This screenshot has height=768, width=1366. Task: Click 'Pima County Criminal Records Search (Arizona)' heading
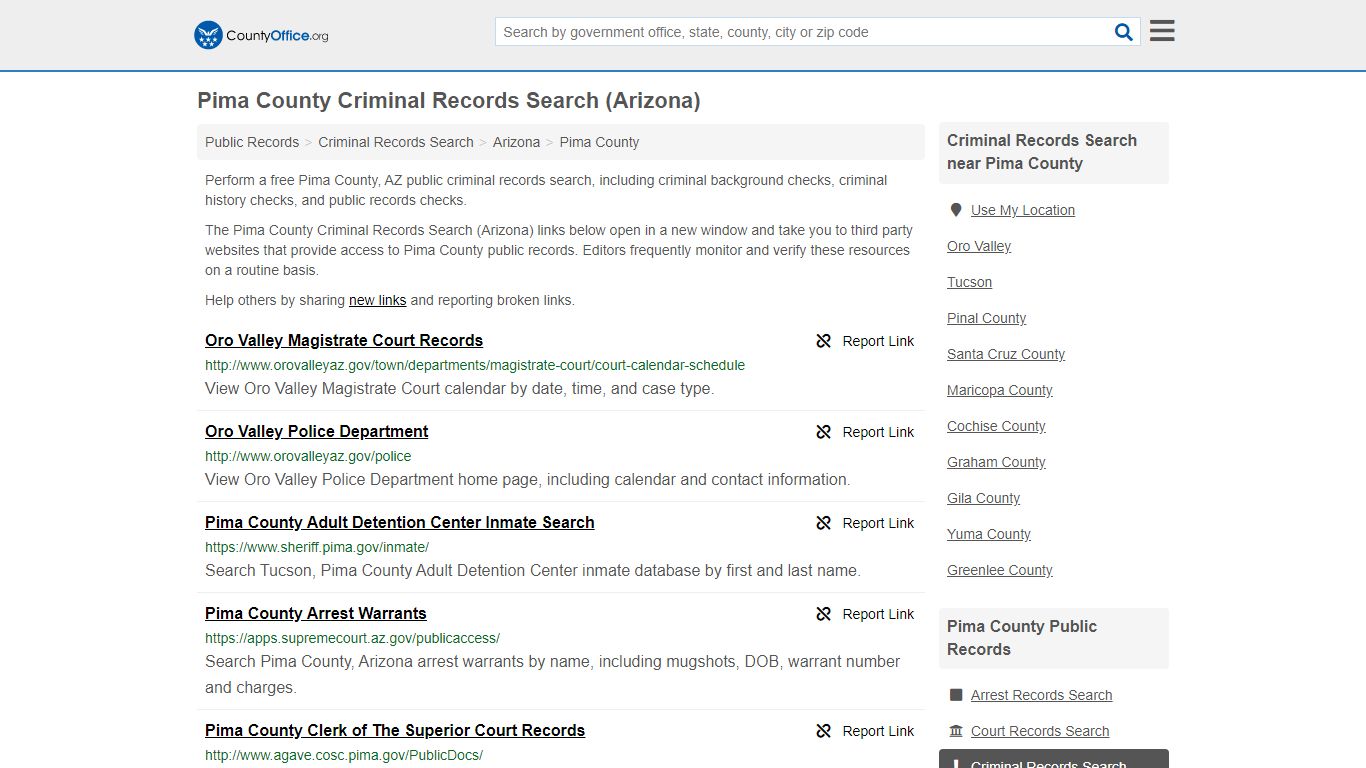coord(449,101)
